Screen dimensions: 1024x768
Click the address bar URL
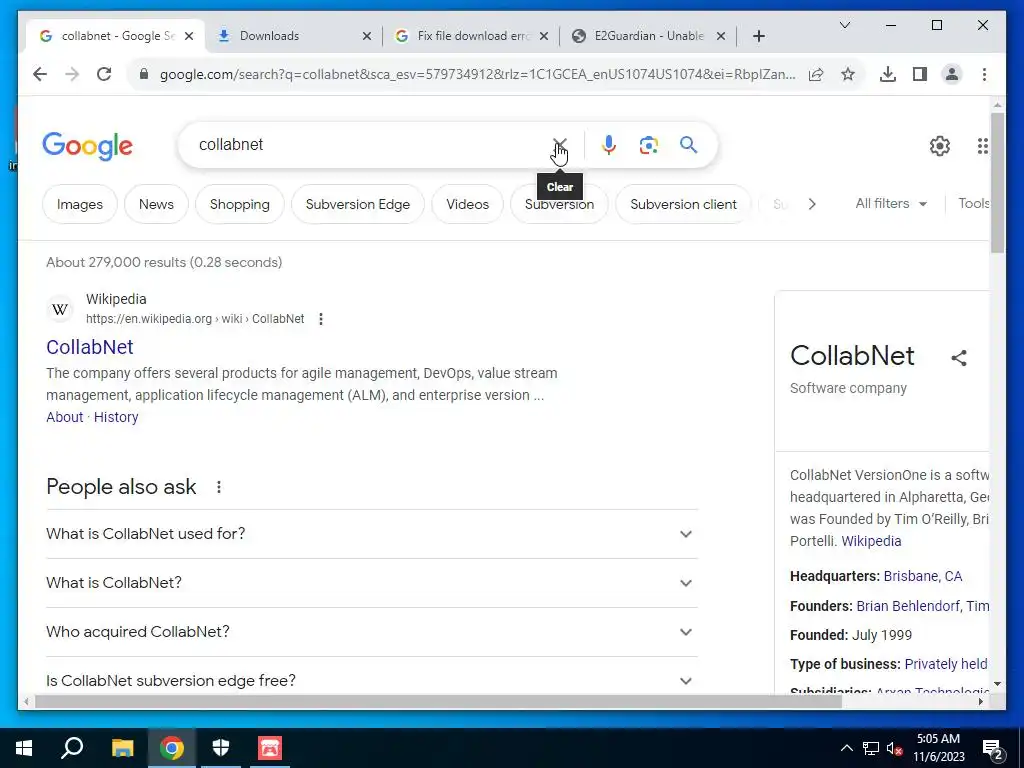pos(477,74)
